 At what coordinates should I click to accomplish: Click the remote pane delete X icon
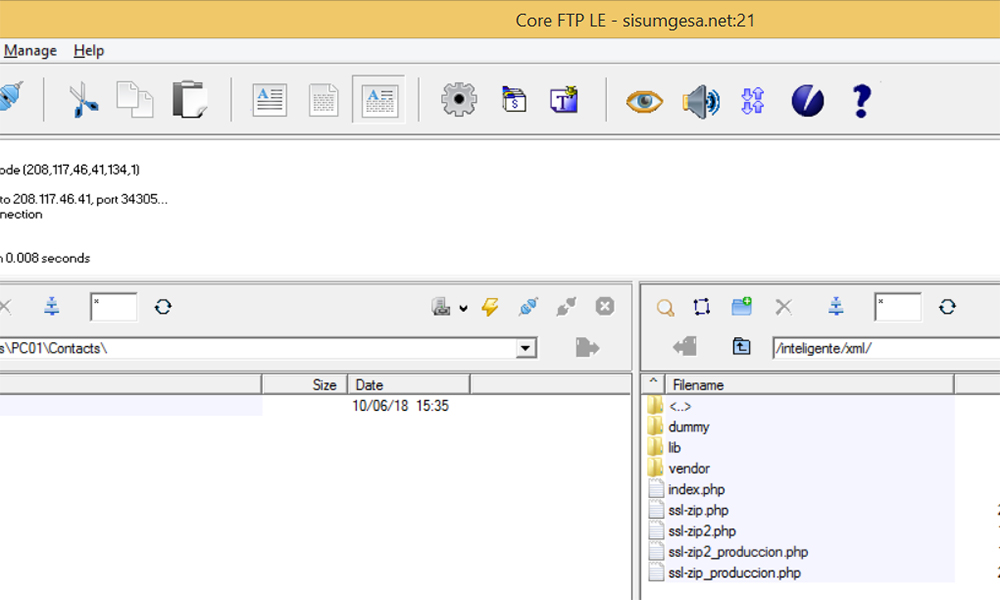pos(784,307)
